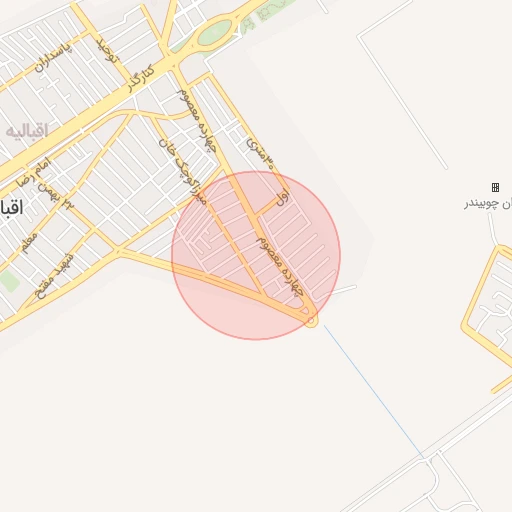Select the اول street label inside circle
This screenshot has width=512, height=512.
[x=283, y=197]
